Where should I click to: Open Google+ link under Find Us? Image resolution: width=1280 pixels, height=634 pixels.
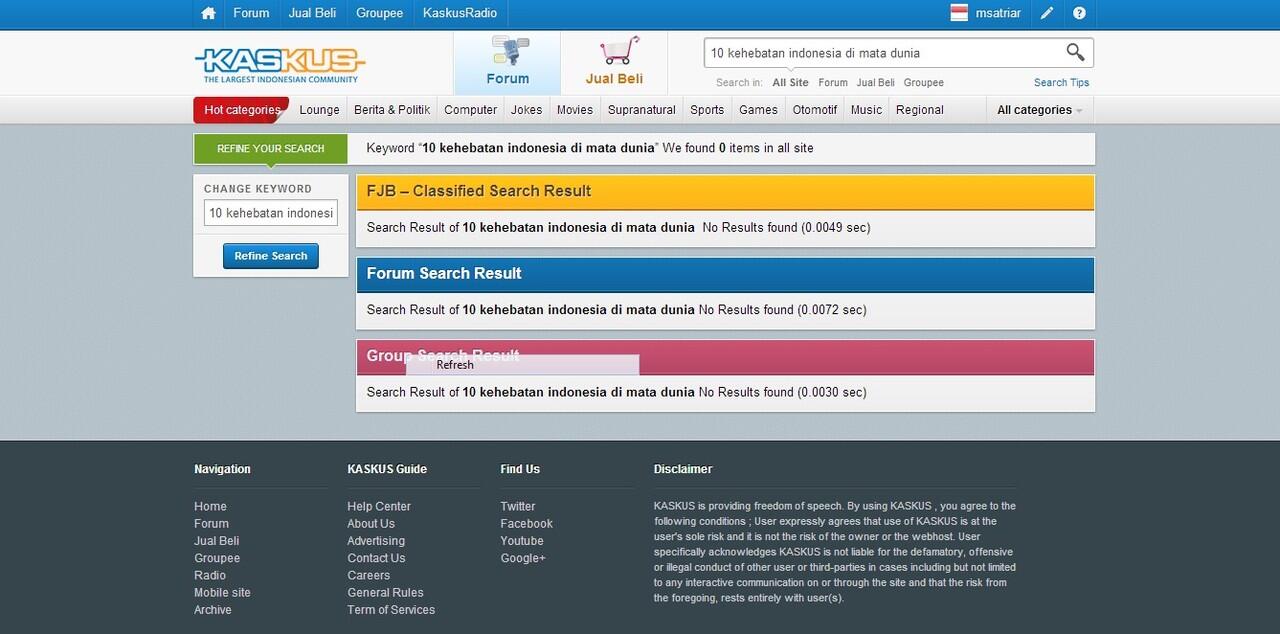523,558
